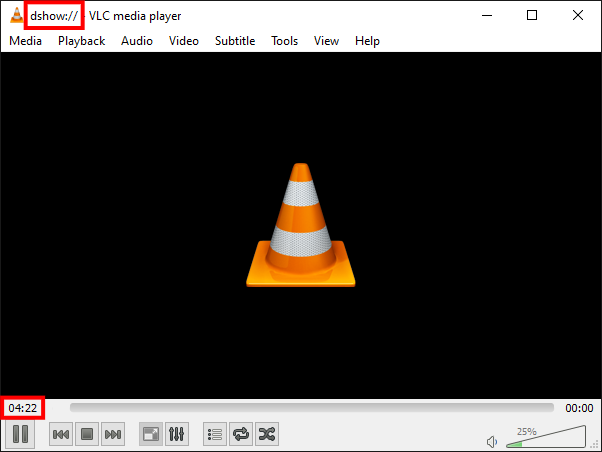Mute audio via the speaker icon

[492, 442]
